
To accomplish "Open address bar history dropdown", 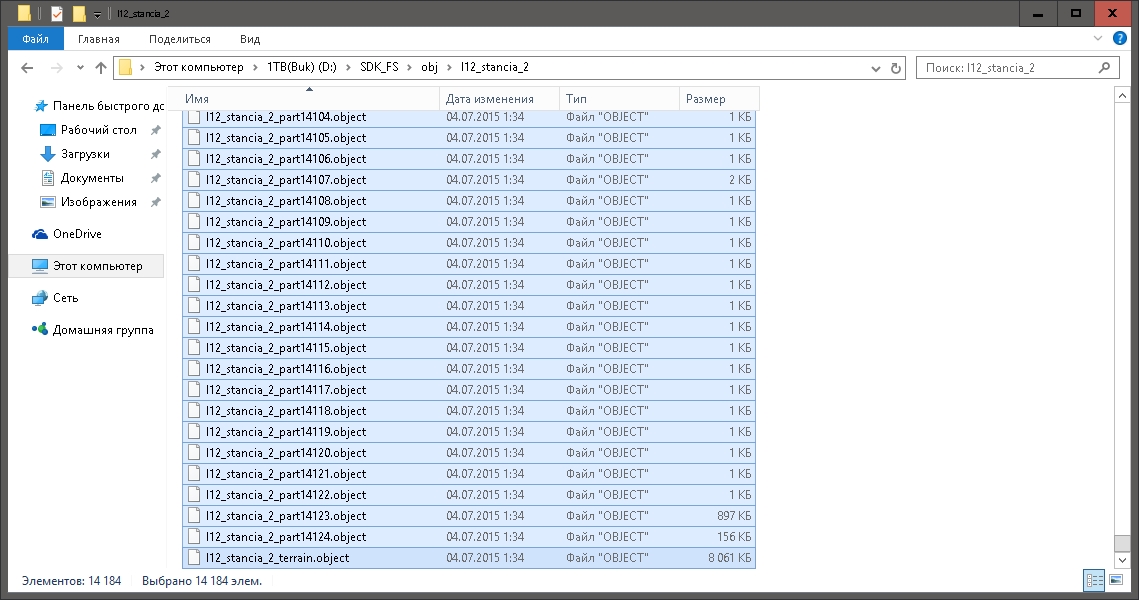I will click(x=874, y=68).
